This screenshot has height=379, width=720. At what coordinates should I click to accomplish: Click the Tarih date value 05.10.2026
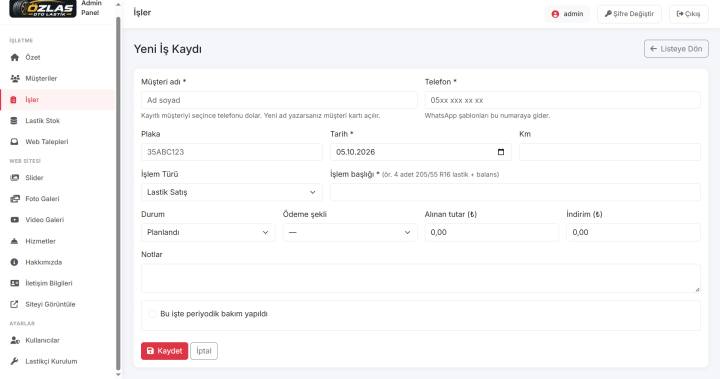[355, 152]
